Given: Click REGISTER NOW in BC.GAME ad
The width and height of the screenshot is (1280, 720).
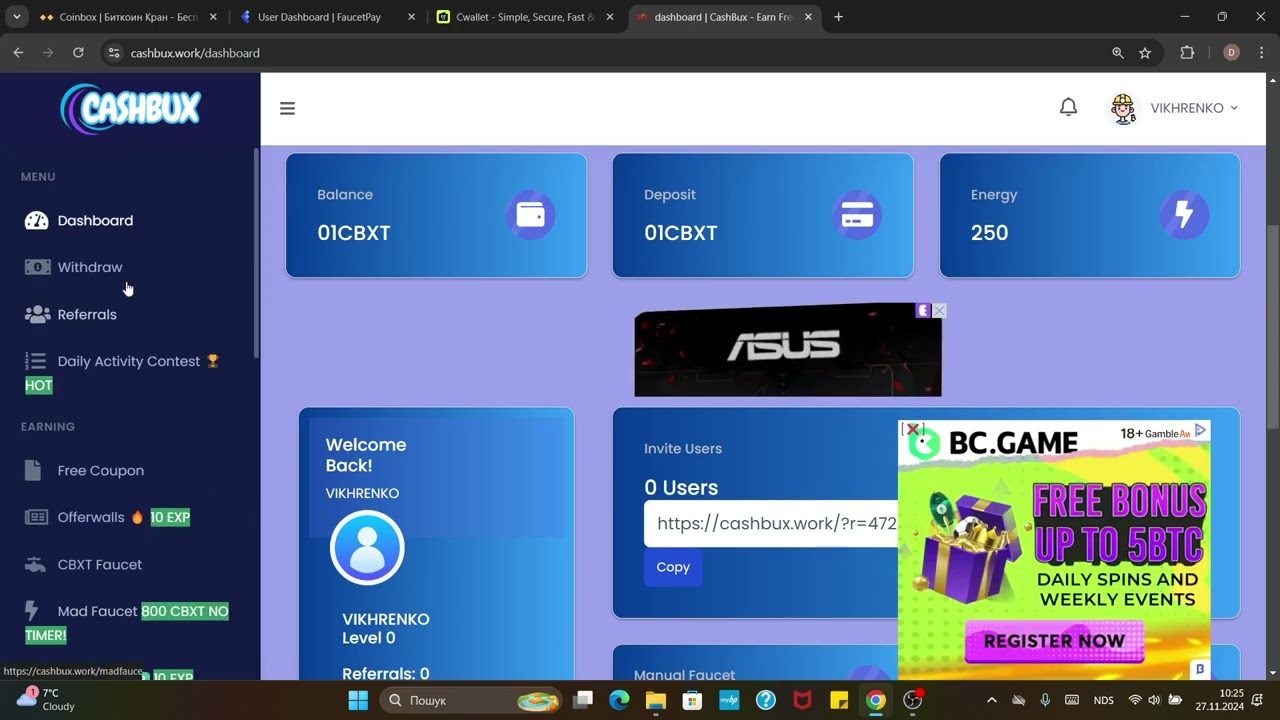Looking at the screenshot, I should (x=1054, y=641).
